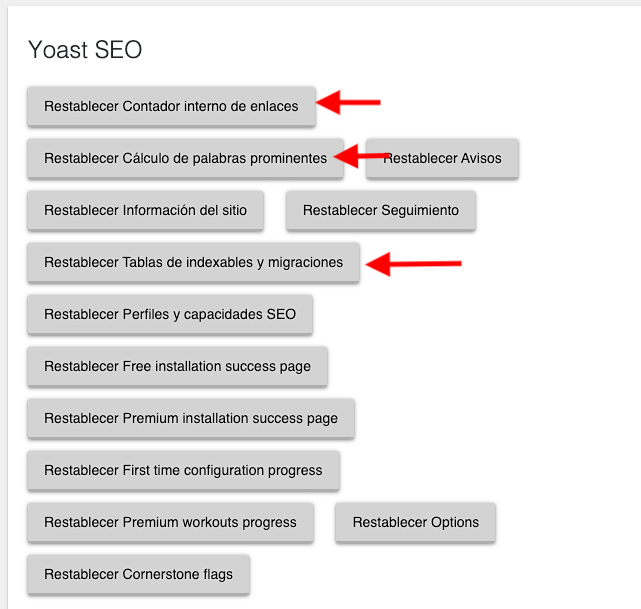Click the Restablecer Seguimiento button
The image size is (641, 609).
click(381, 210)
